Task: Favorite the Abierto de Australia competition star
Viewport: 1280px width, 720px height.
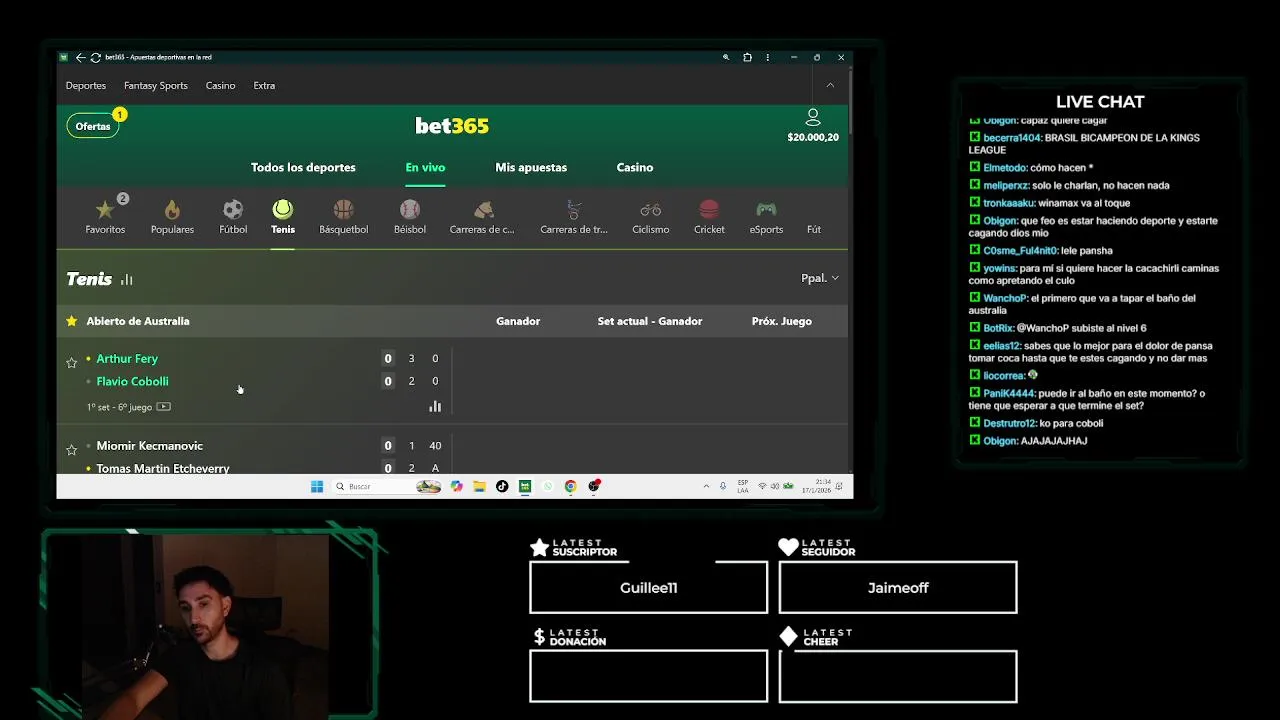Action: coord(71,321)
